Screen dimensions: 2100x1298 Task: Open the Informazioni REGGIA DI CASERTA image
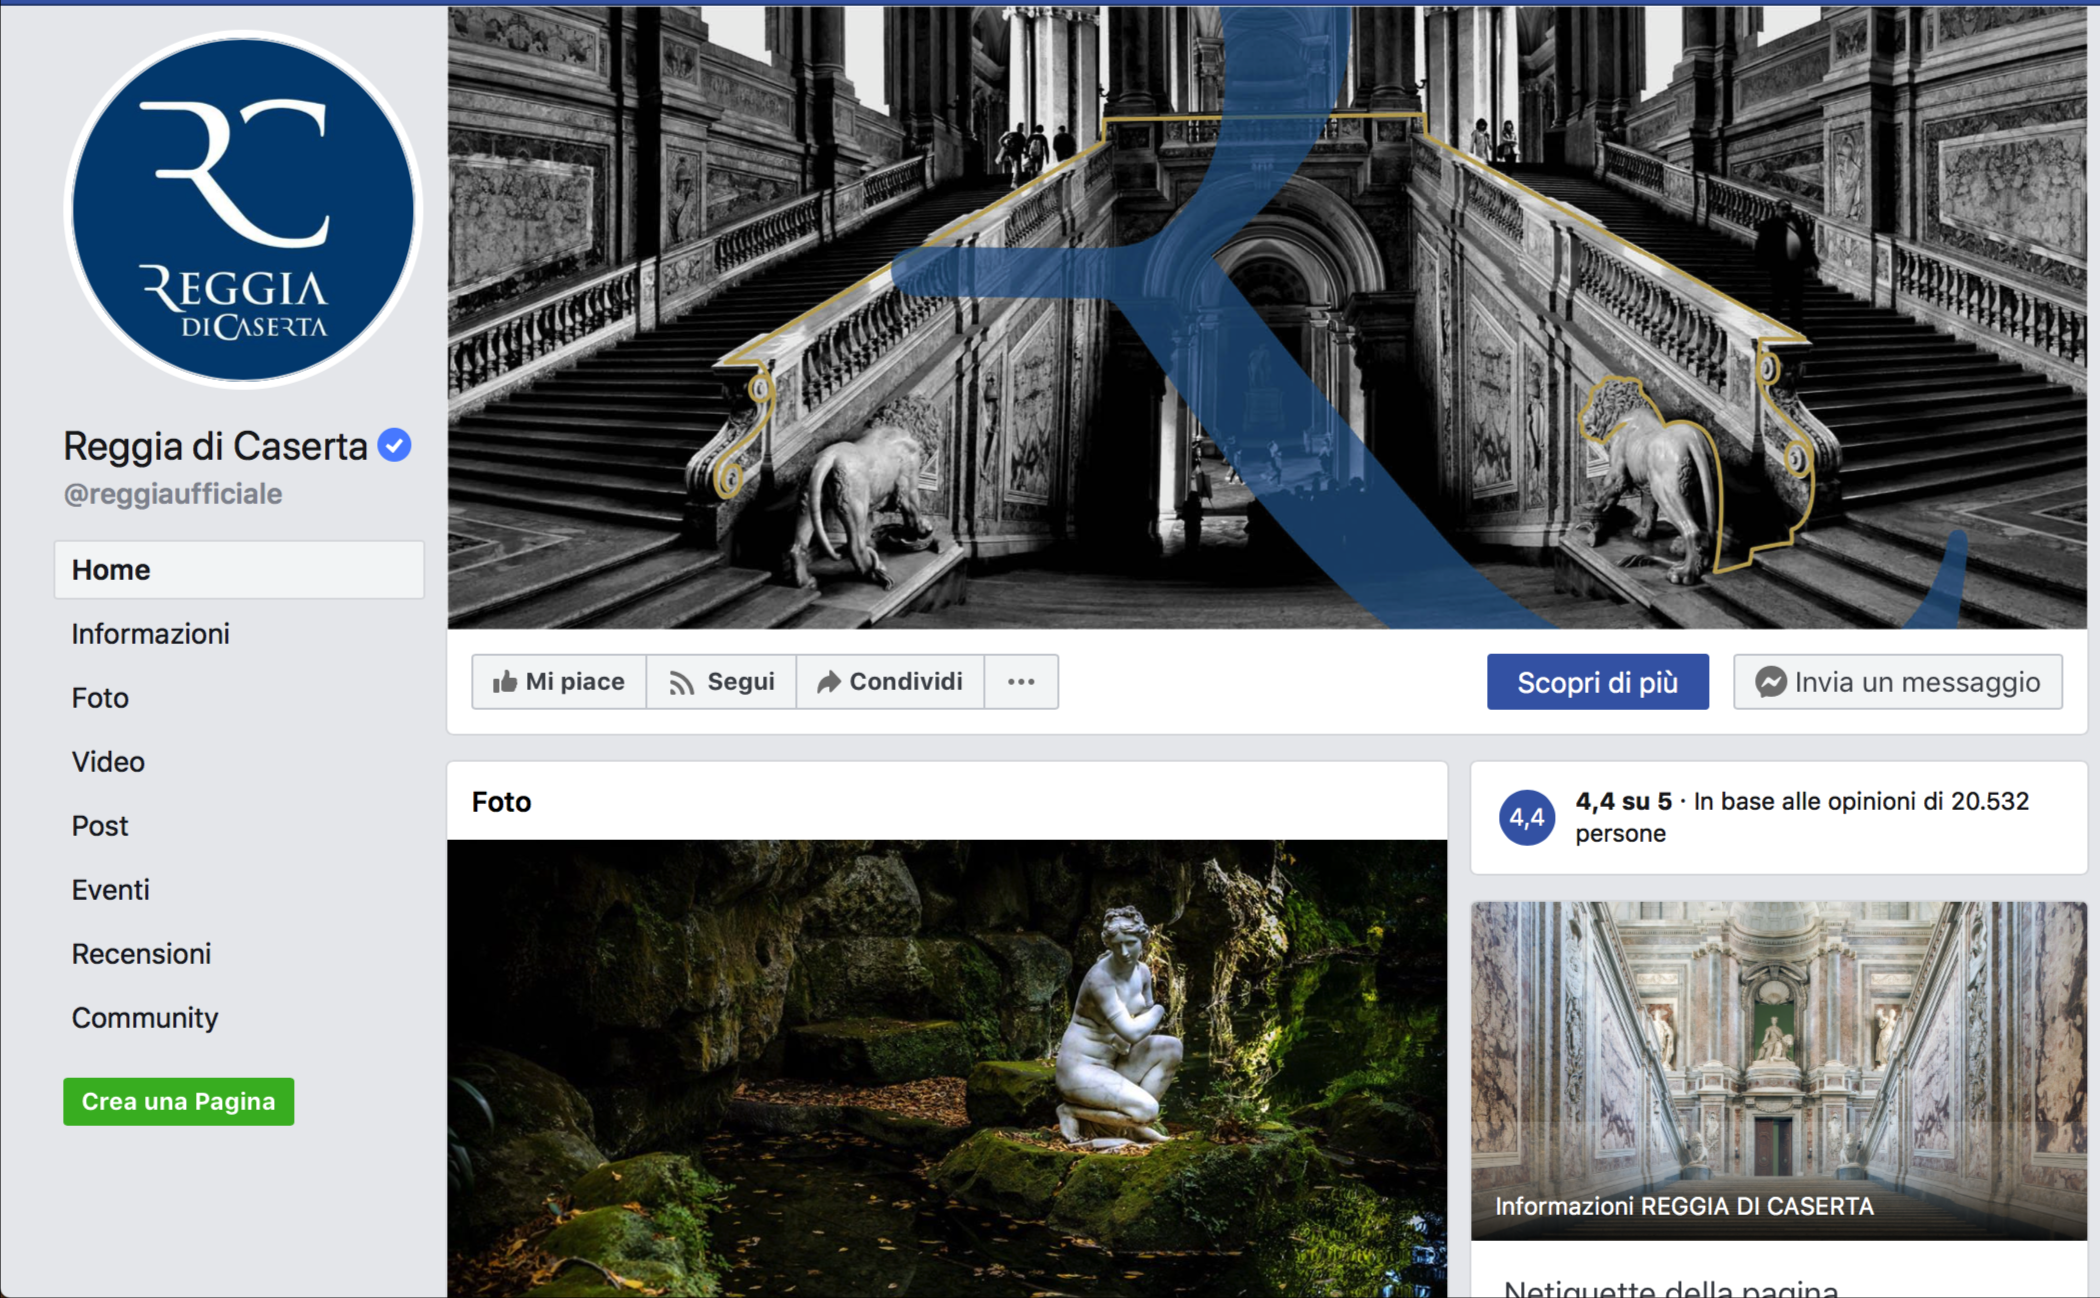(x=1779, y=1070)
